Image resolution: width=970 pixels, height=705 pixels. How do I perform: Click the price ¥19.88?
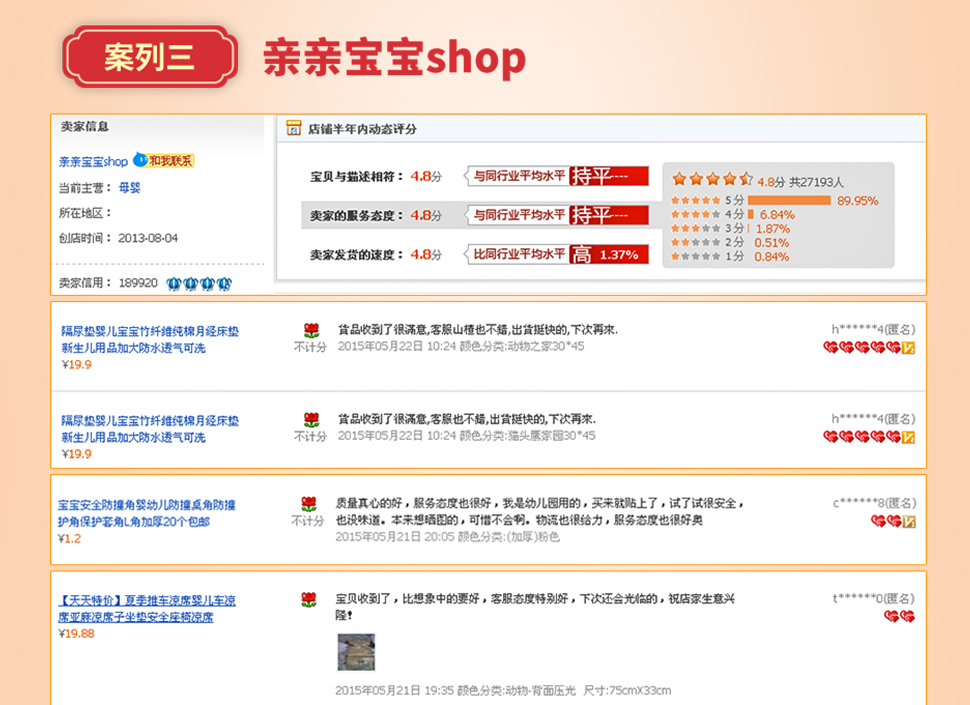coord(76,634)
